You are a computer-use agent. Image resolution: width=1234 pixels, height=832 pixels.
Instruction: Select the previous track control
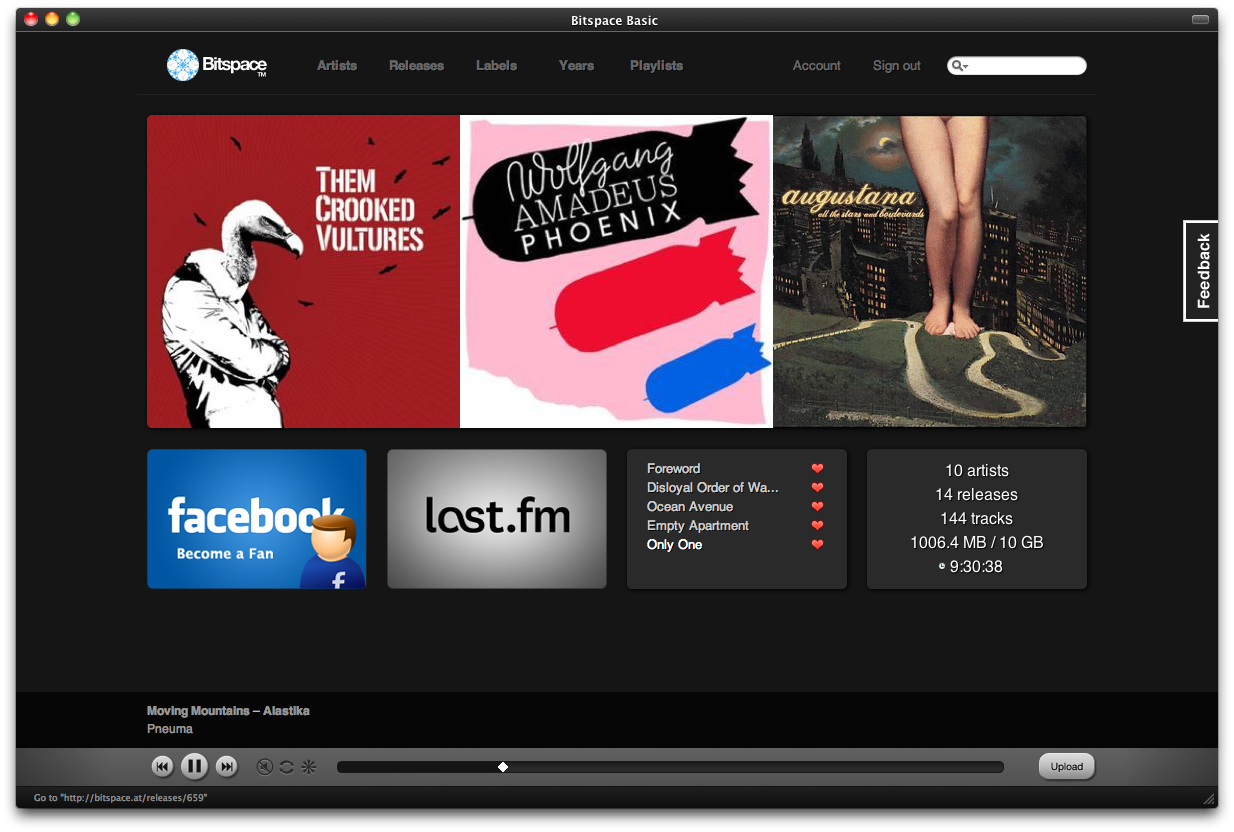pyautogui.click(x=163, y=766)
